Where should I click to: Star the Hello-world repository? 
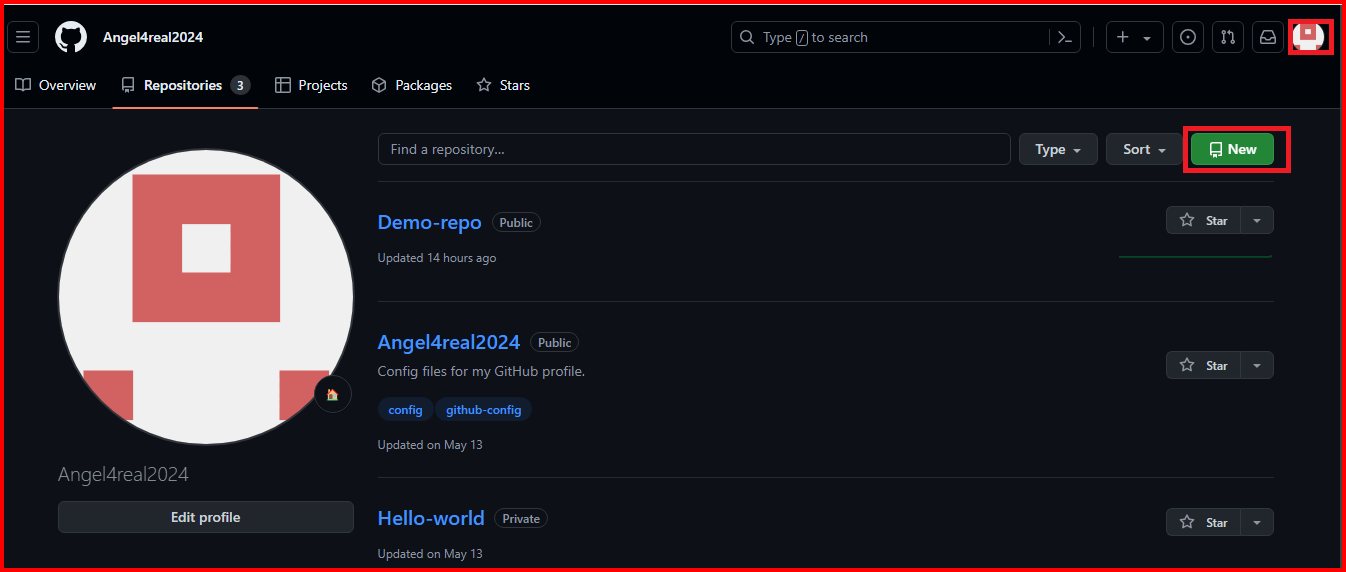(1204, 522)
